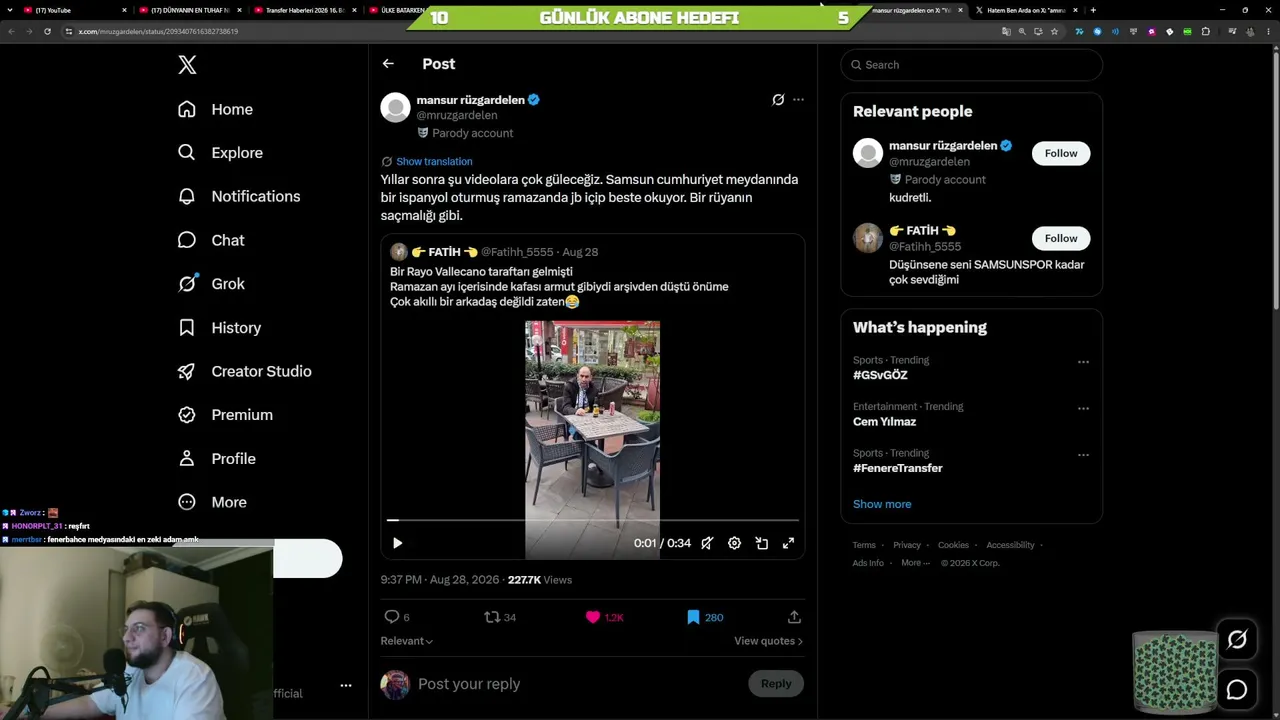The height and width of the screenshot is (720, 1280).
Task: Open Profile from the sidebar
Action: 216,459
